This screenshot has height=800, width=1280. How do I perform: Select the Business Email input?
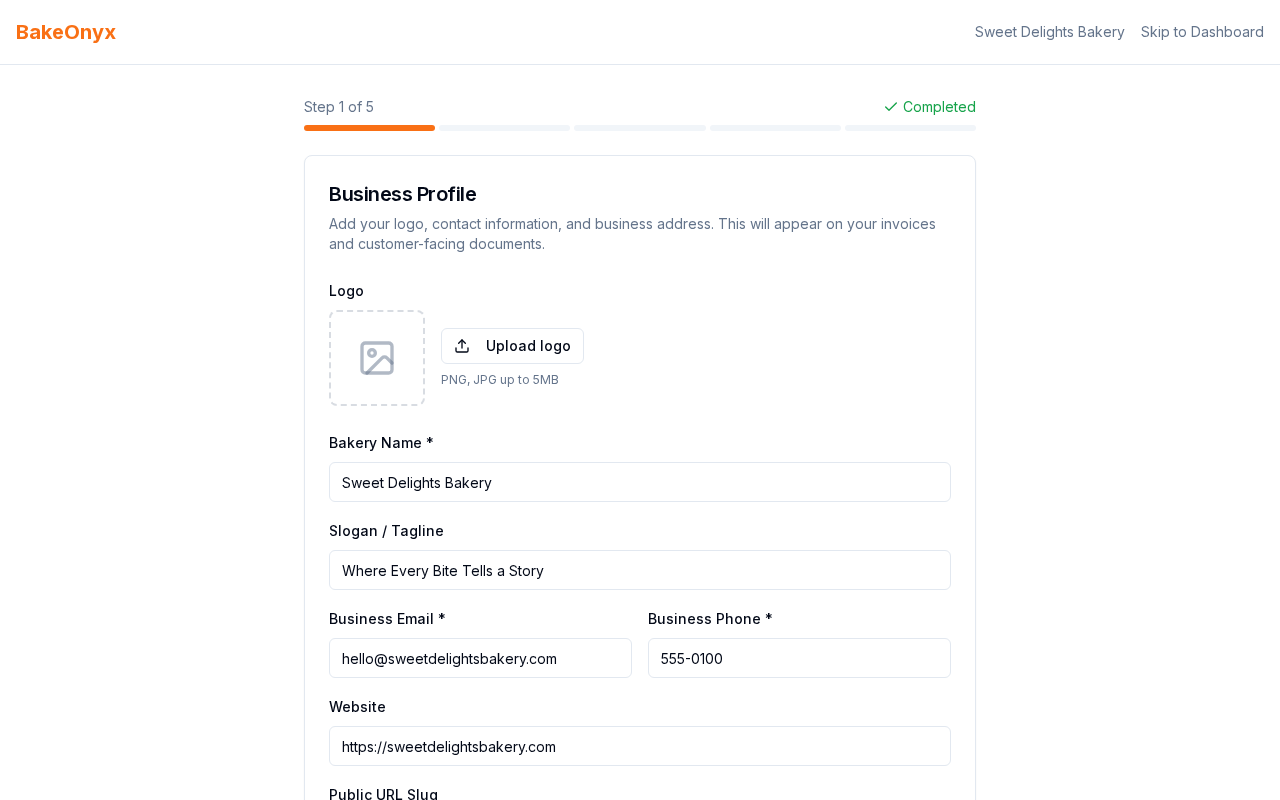480,658
